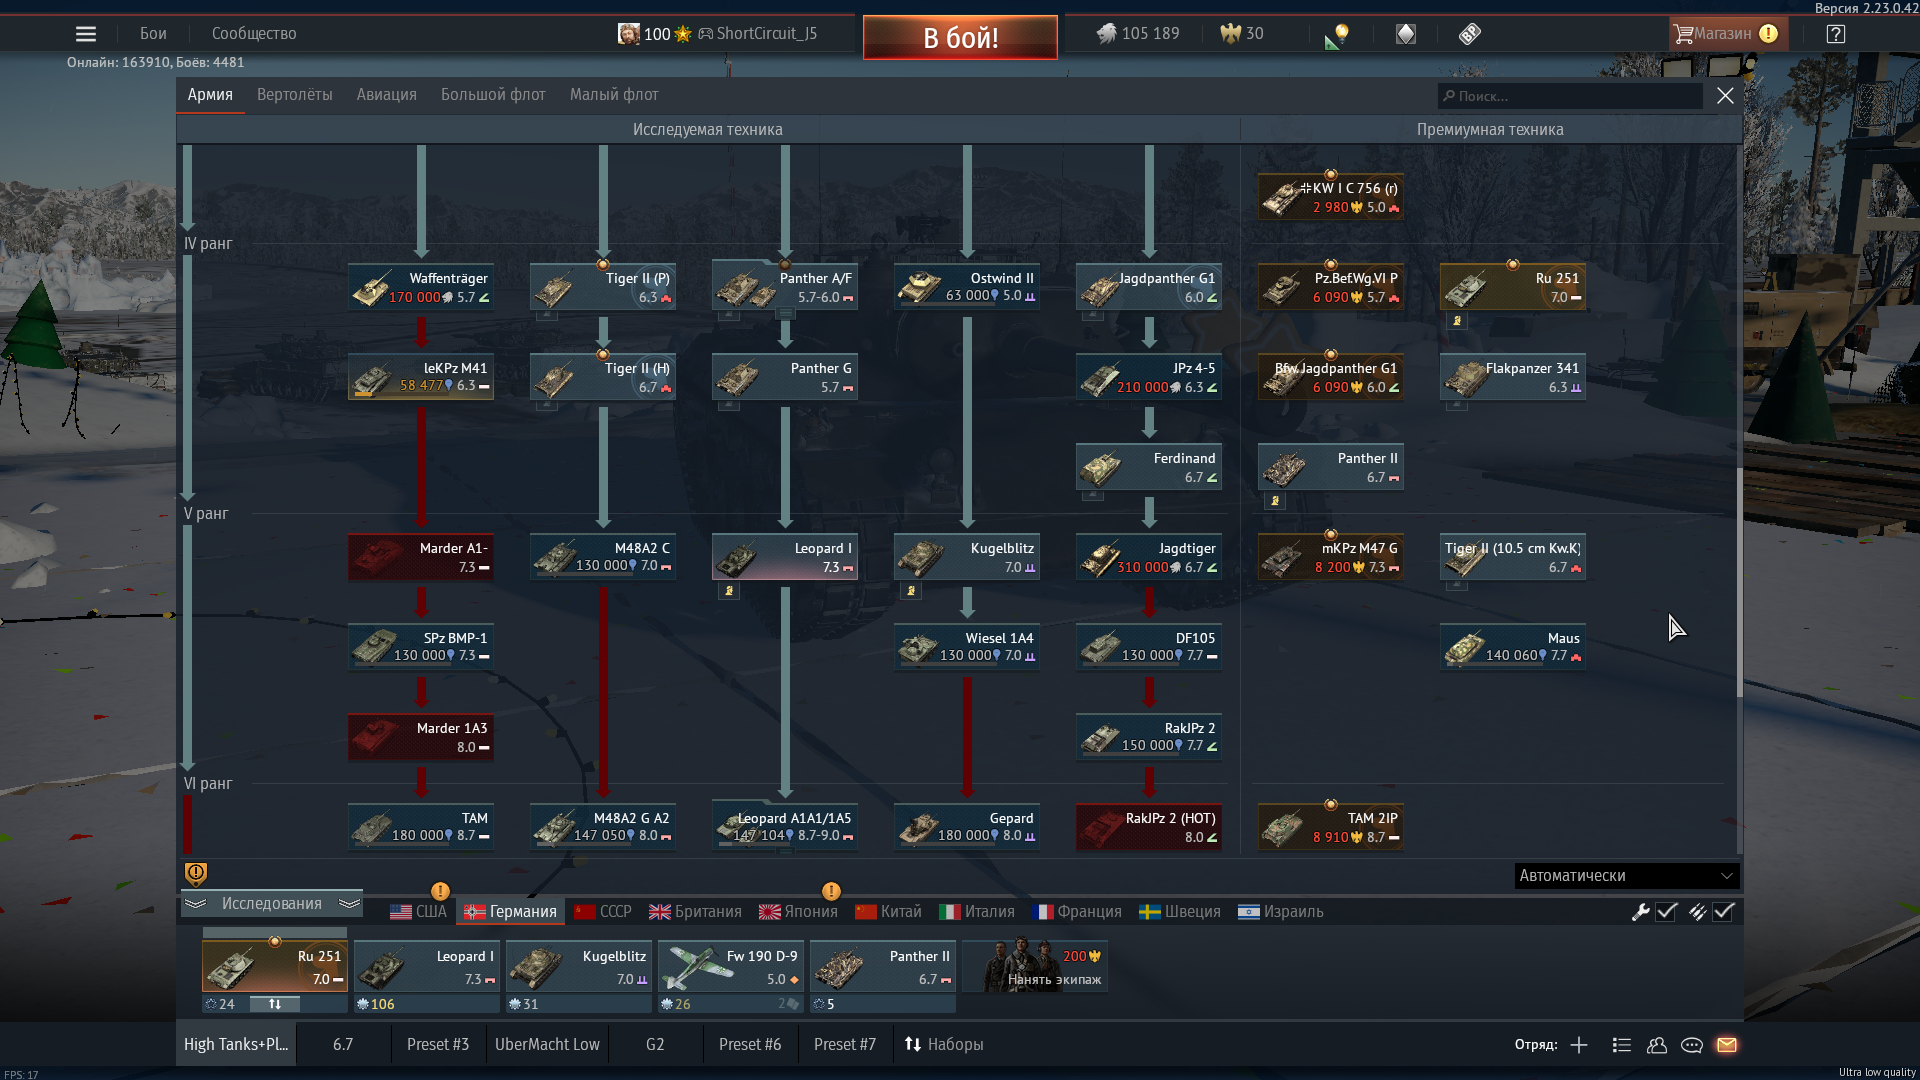Select the Швеция nation tab

pos(1180,912)
